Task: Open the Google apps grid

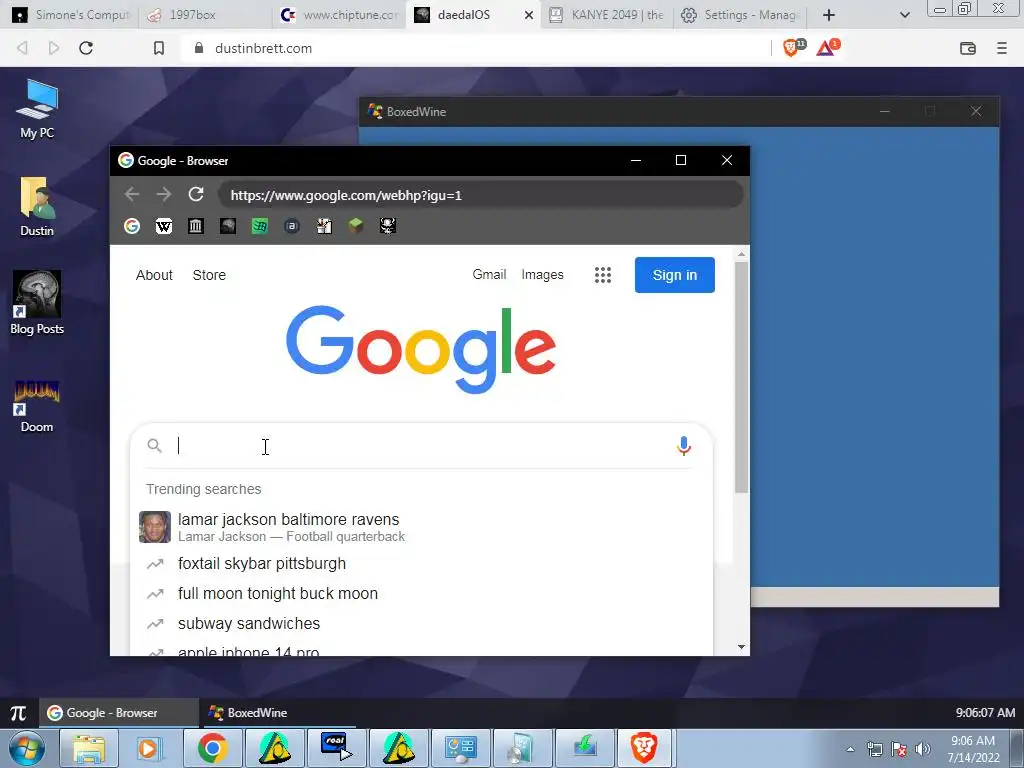Action: click(603, 275)
